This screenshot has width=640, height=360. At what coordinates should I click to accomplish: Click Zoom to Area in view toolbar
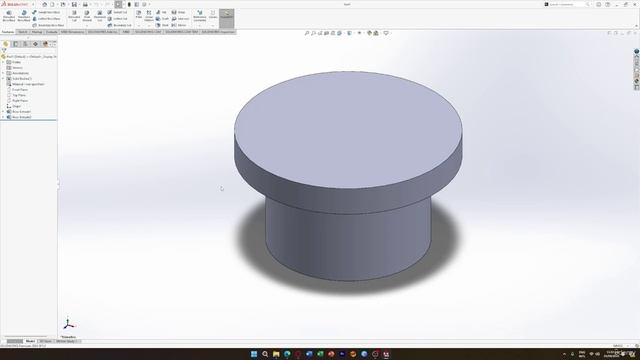click(313, 33)
